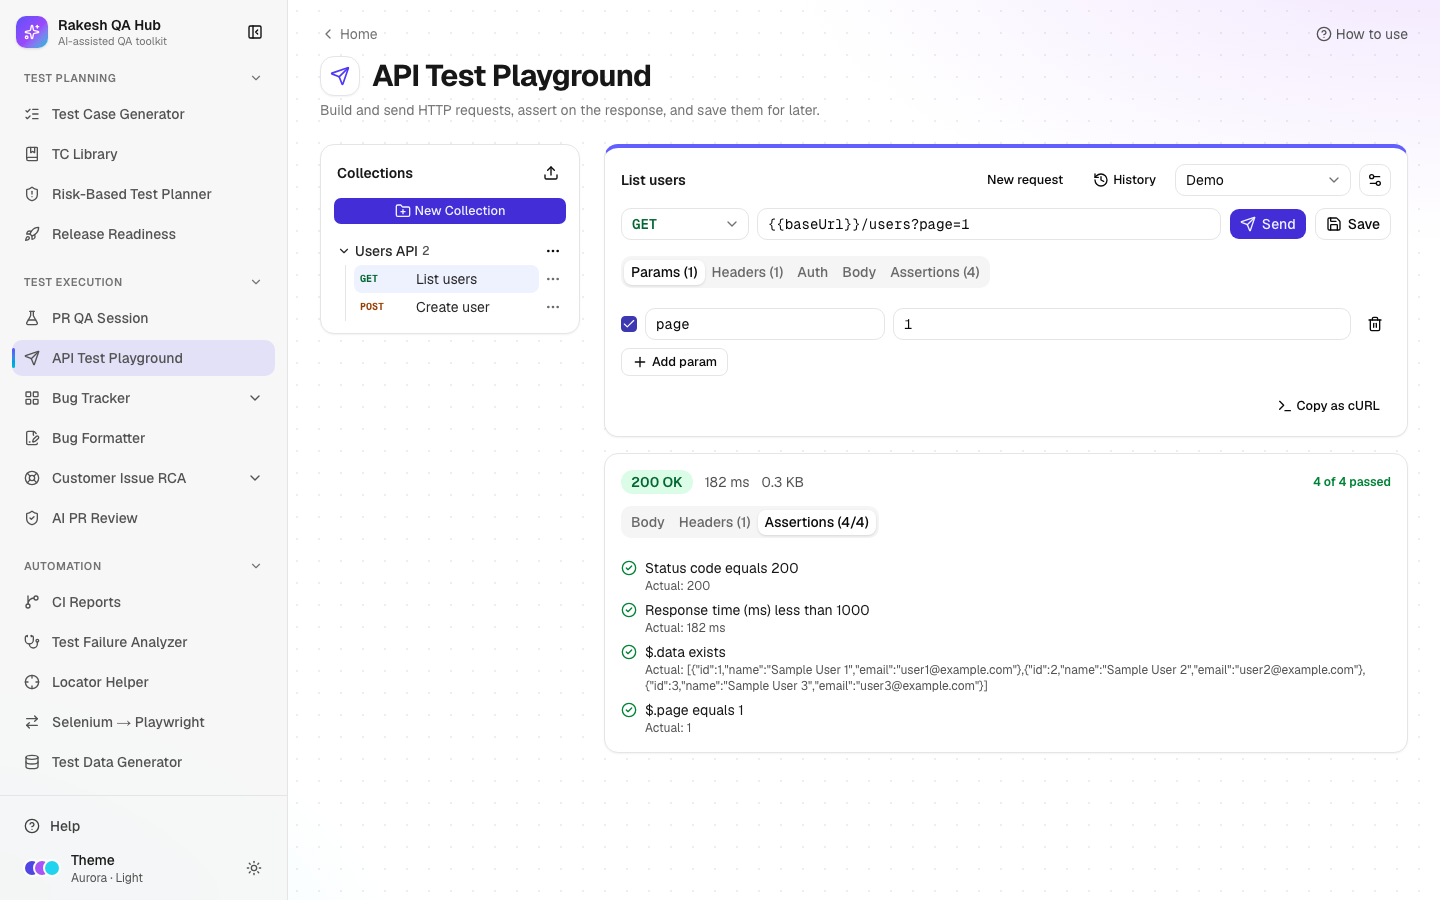This screenshot has height=900, width=1440.
Task: Go to Risk-Based Test Planner
Action: point(143,194)
